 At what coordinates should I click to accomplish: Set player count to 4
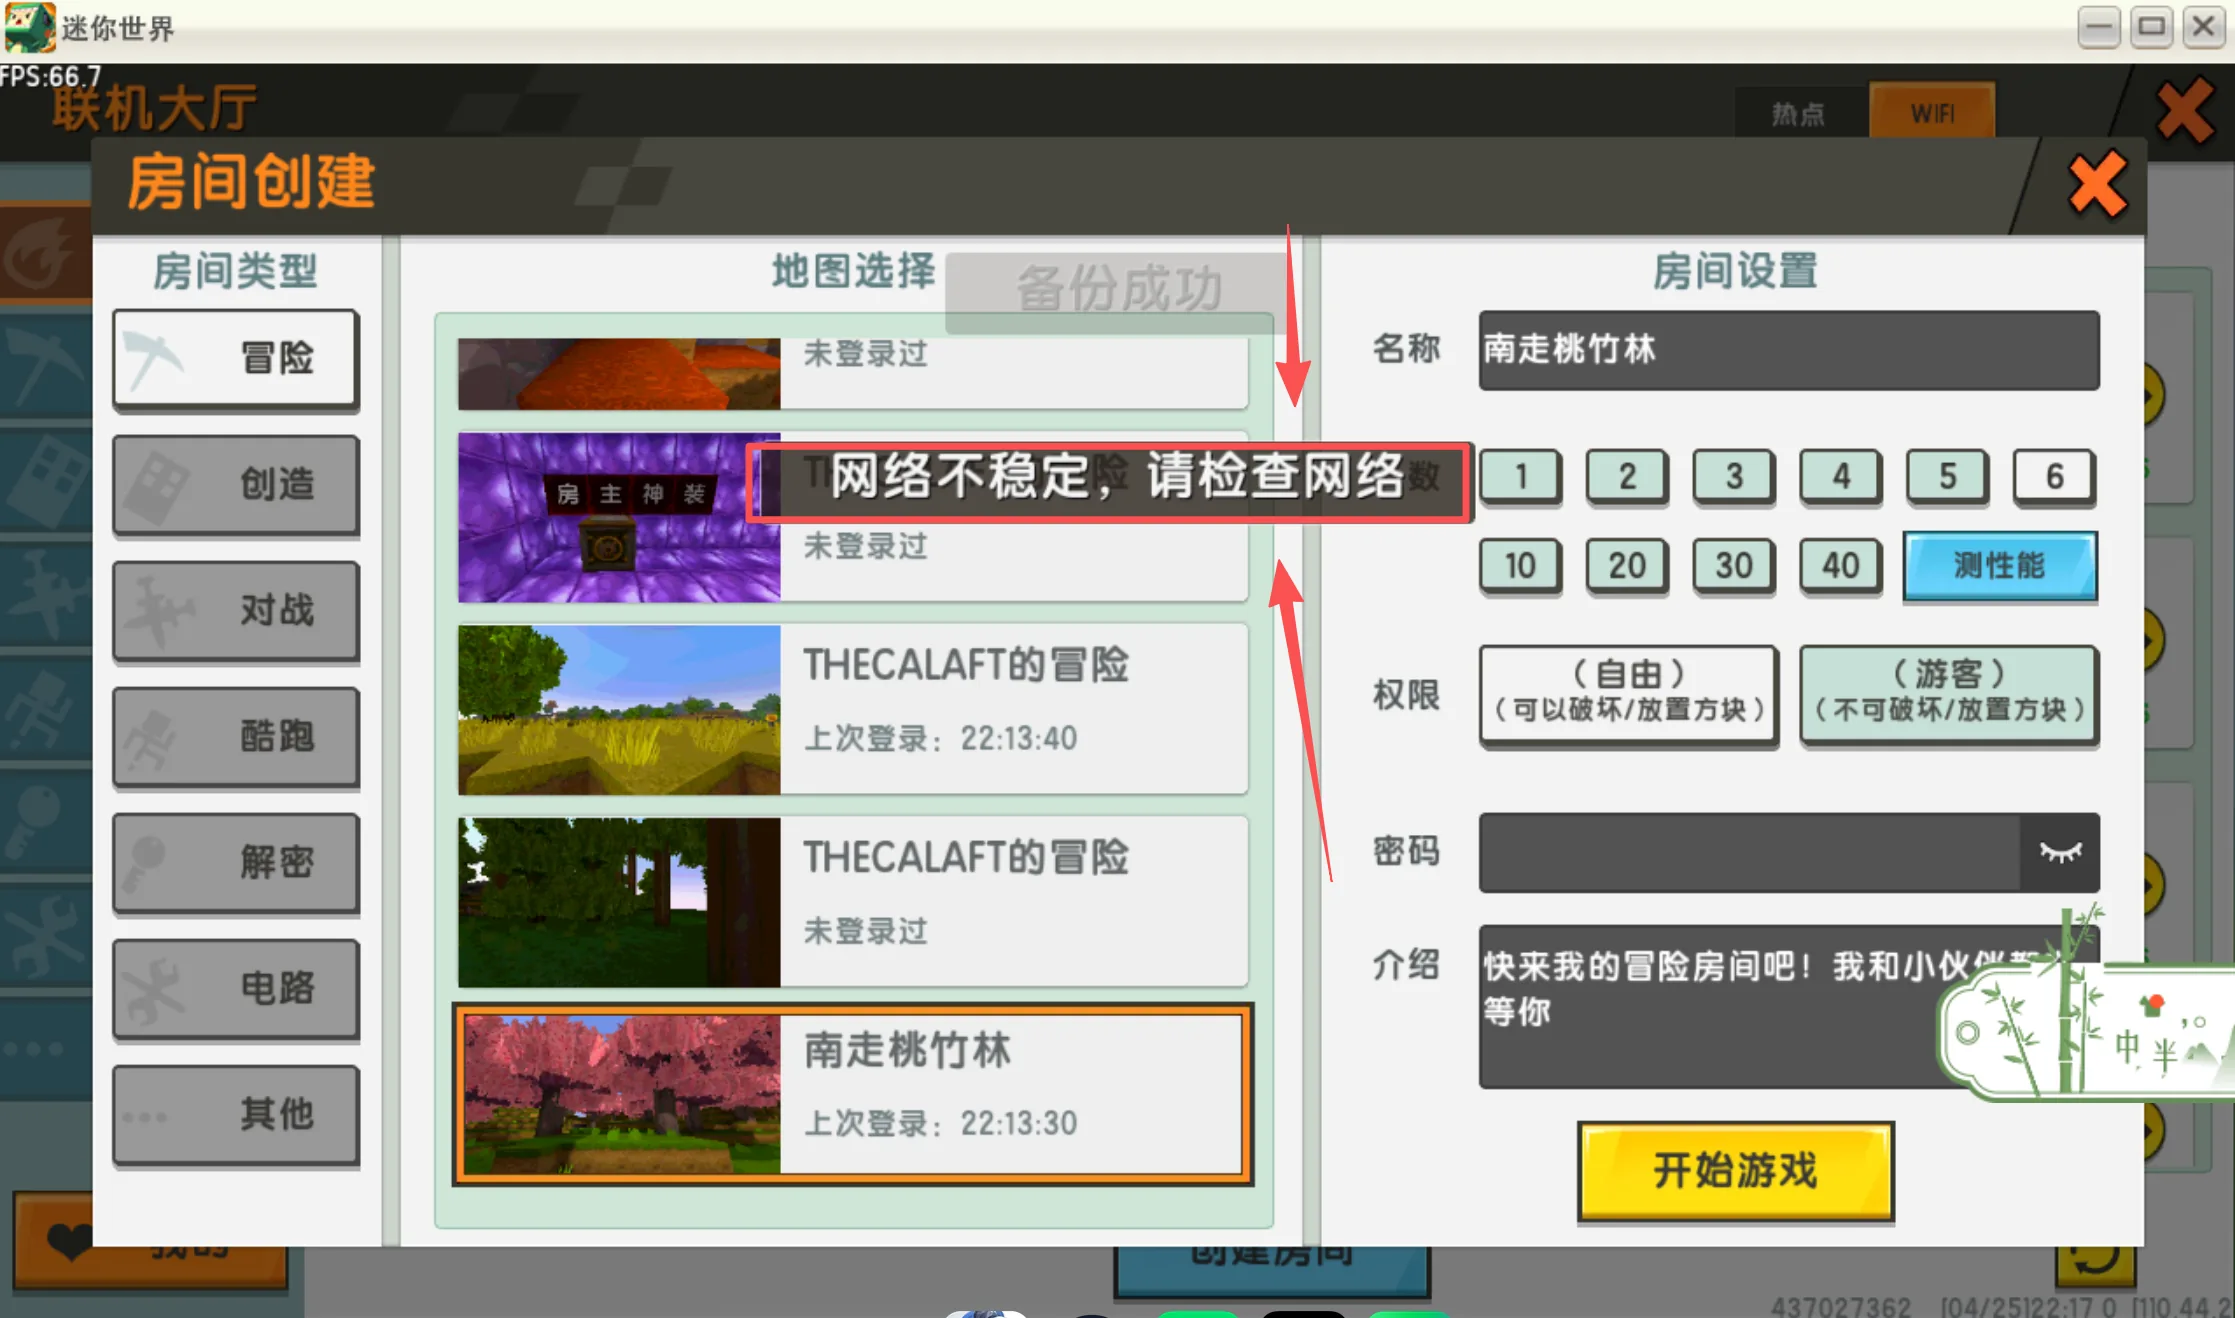(x=1841, y=476)
